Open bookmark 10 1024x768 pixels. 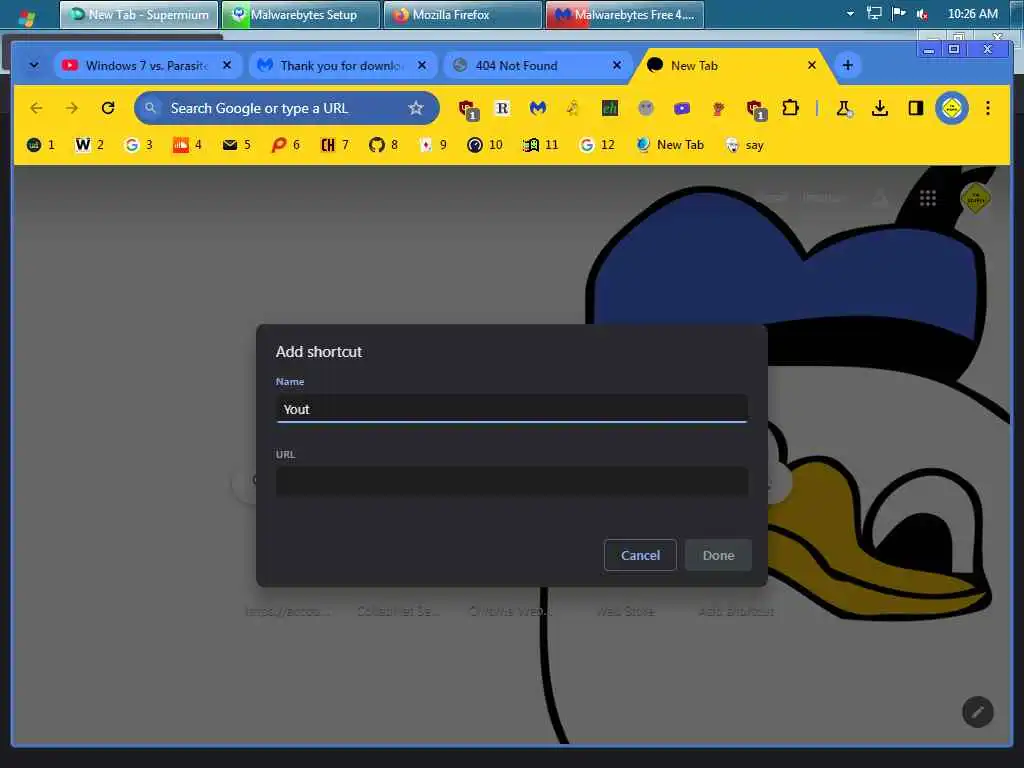coord(485,145)
